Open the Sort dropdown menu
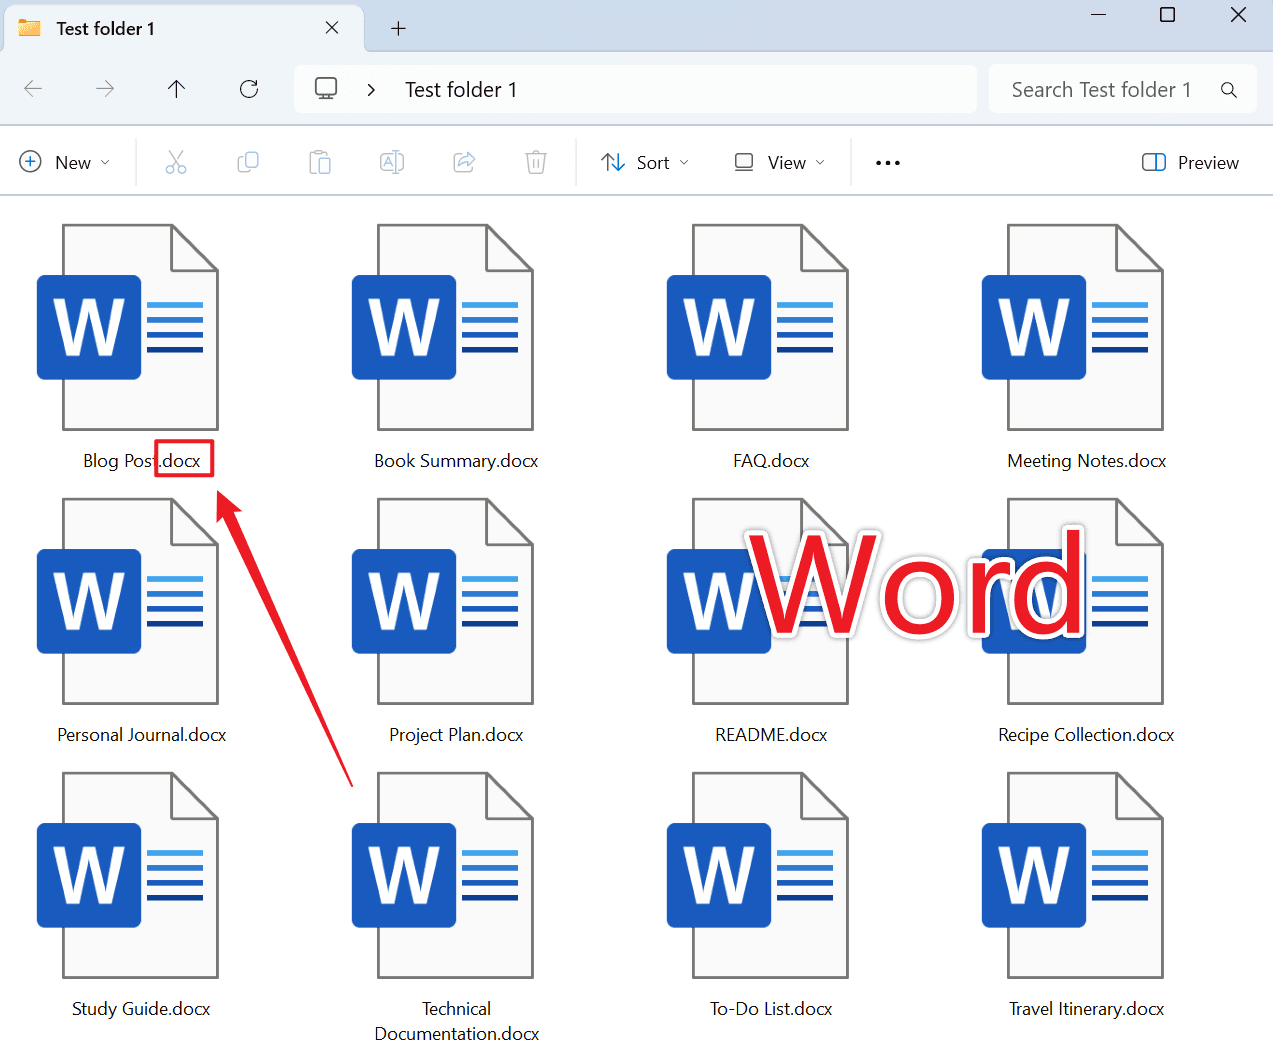Screen dimensions: 1273x1051 click(645, 162)
